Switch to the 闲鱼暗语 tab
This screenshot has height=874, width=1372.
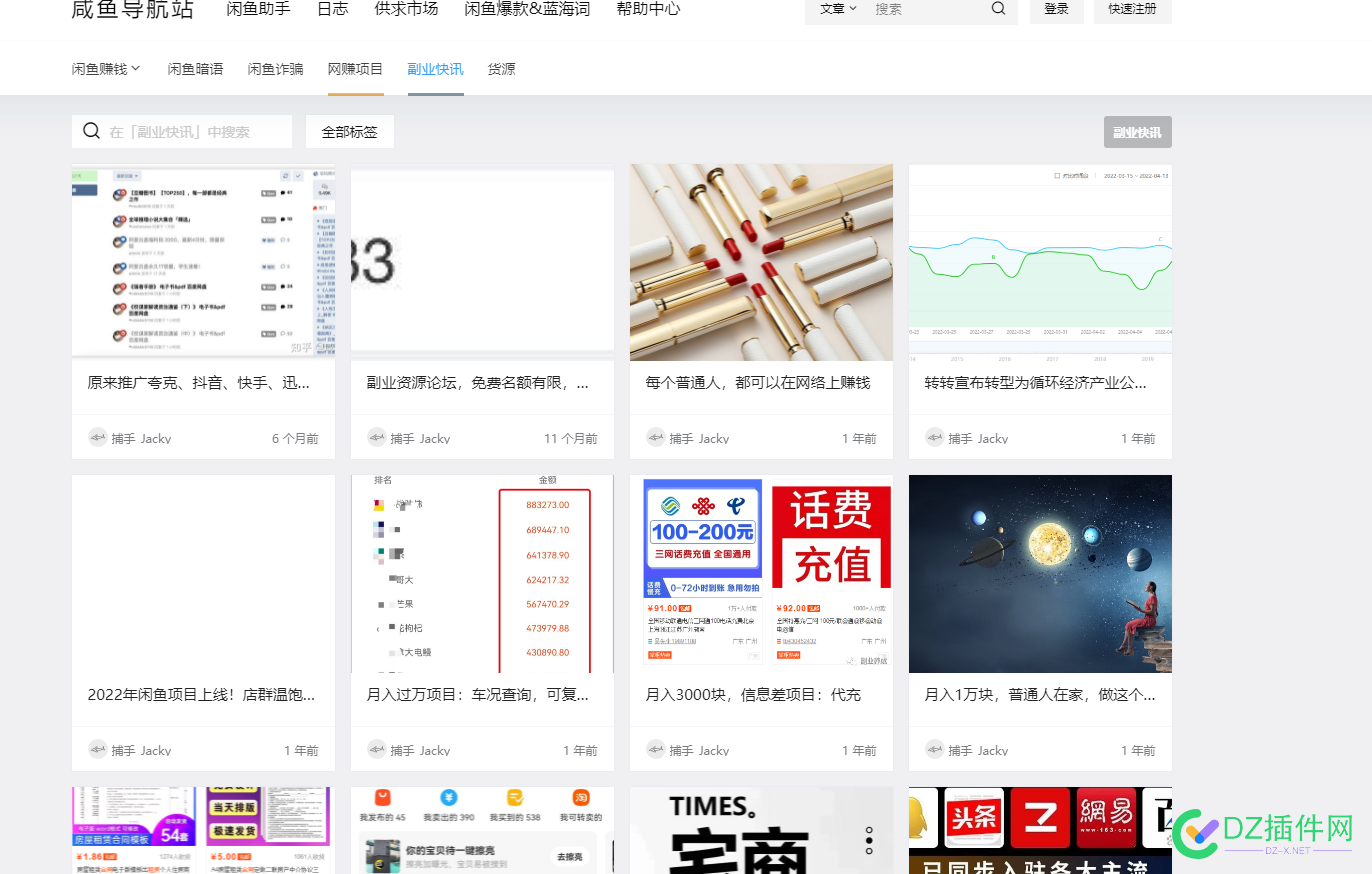[195, 69]
